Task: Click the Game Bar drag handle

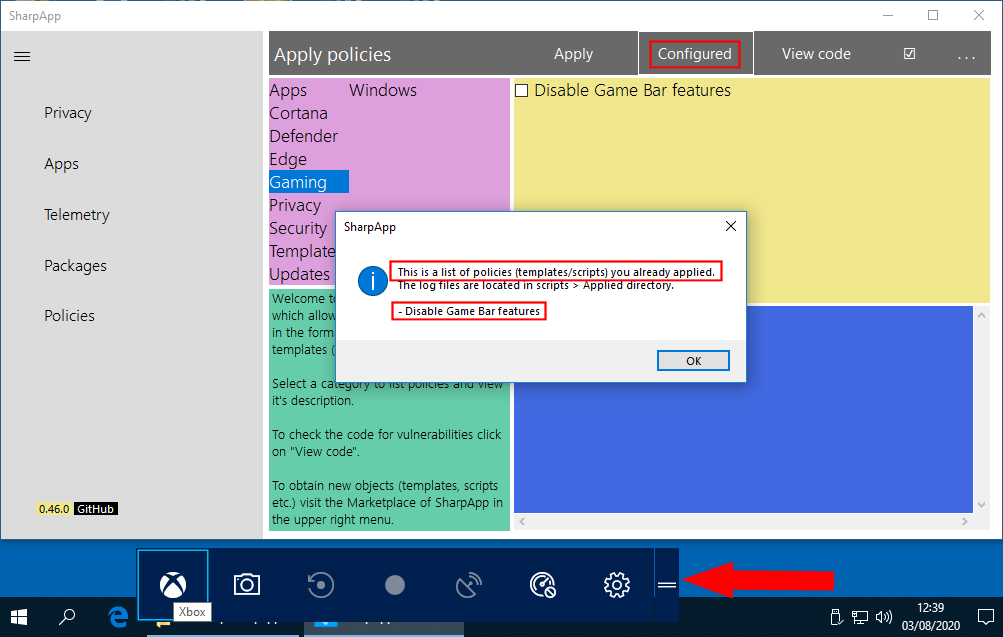Action: tap(666, 585)
